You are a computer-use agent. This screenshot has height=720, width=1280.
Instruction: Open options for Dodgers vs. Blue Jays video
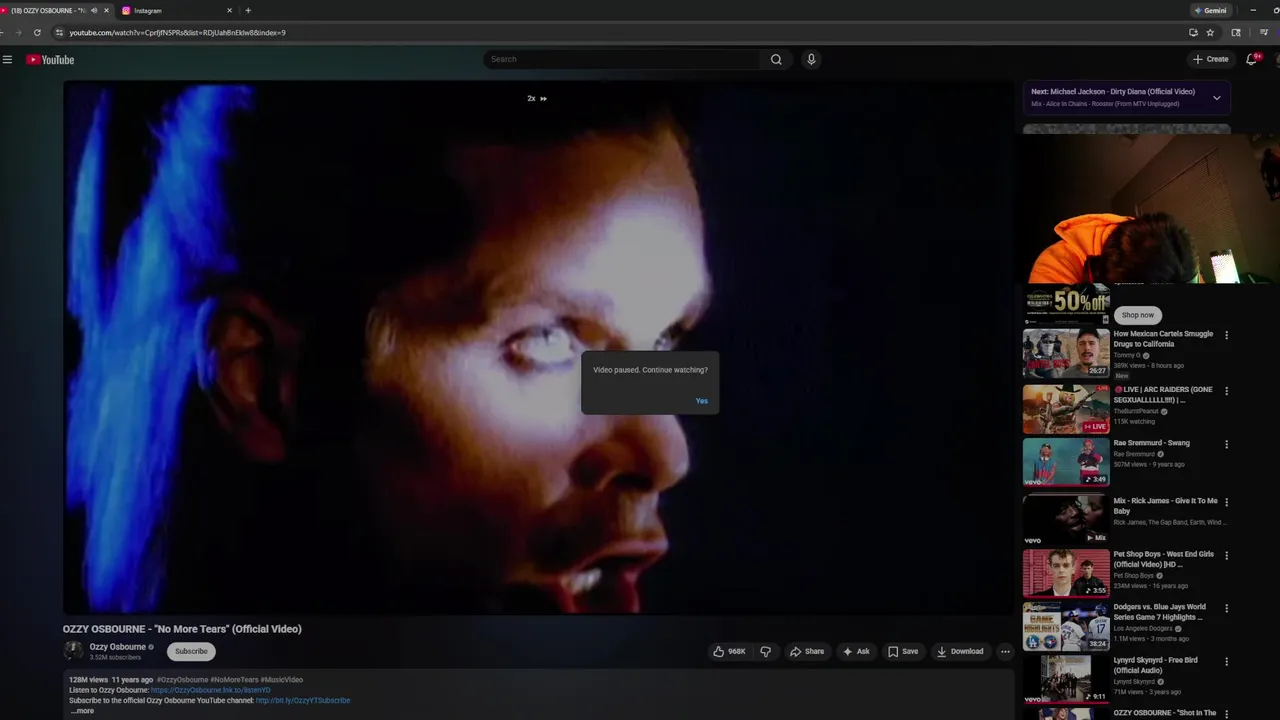tap(1226, 608)
